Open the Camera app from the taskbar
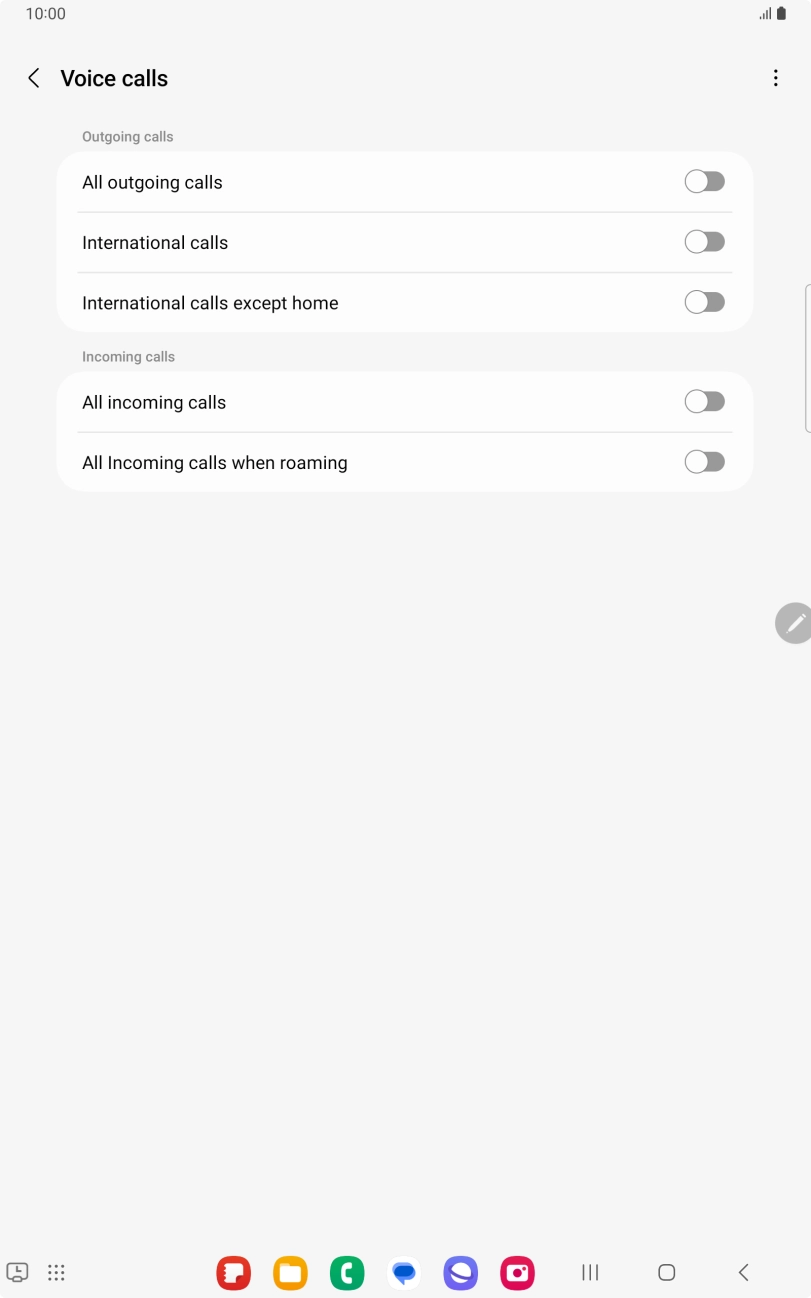811x1298 pixels. 517,1272
